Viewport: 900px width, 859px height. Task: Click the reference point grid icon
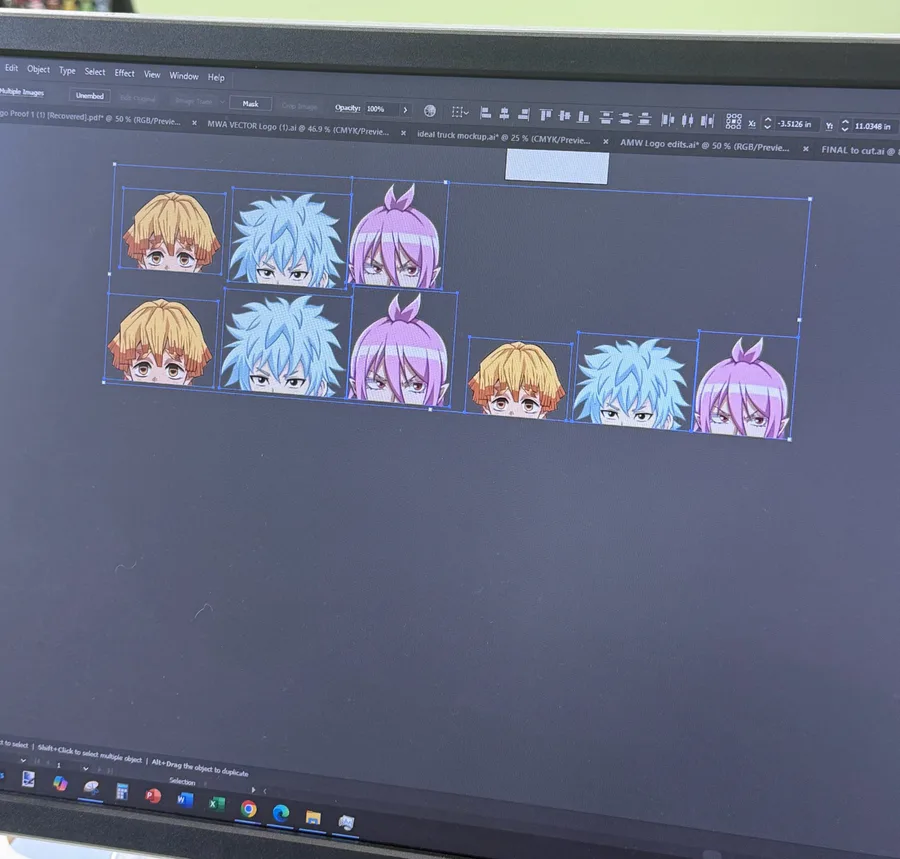[734, 121]
